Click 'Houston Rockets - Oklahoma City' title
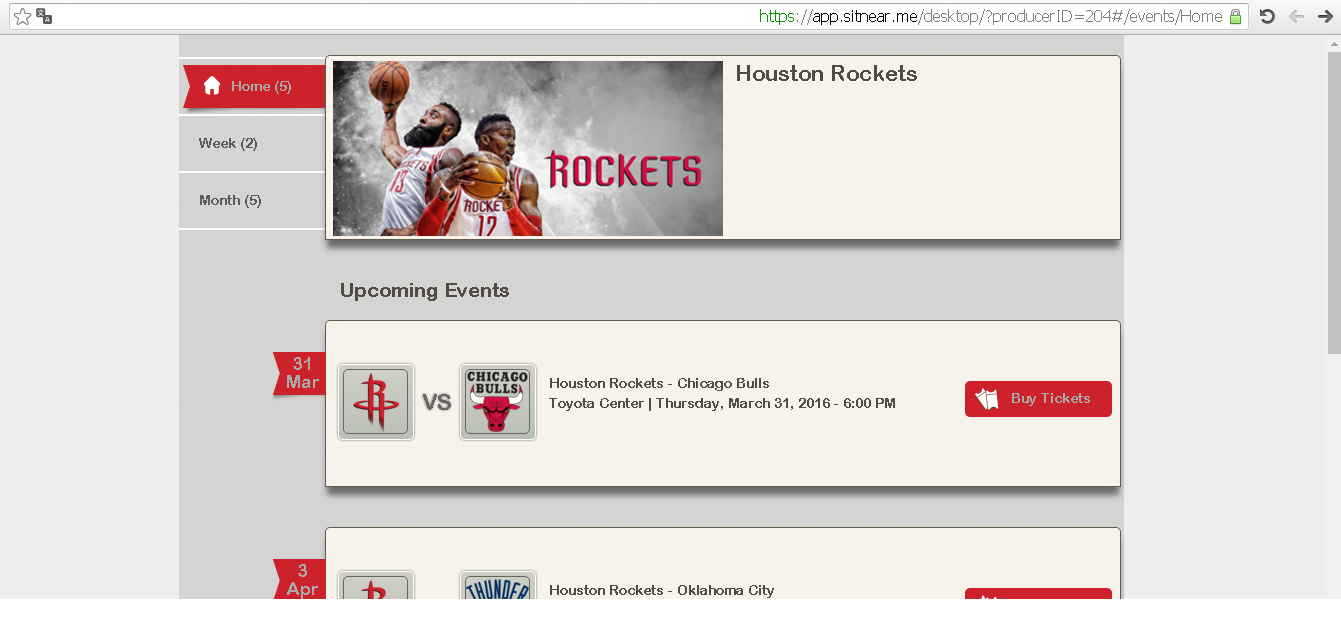Viewport: 1341px width, 618px height. (661, 590)
